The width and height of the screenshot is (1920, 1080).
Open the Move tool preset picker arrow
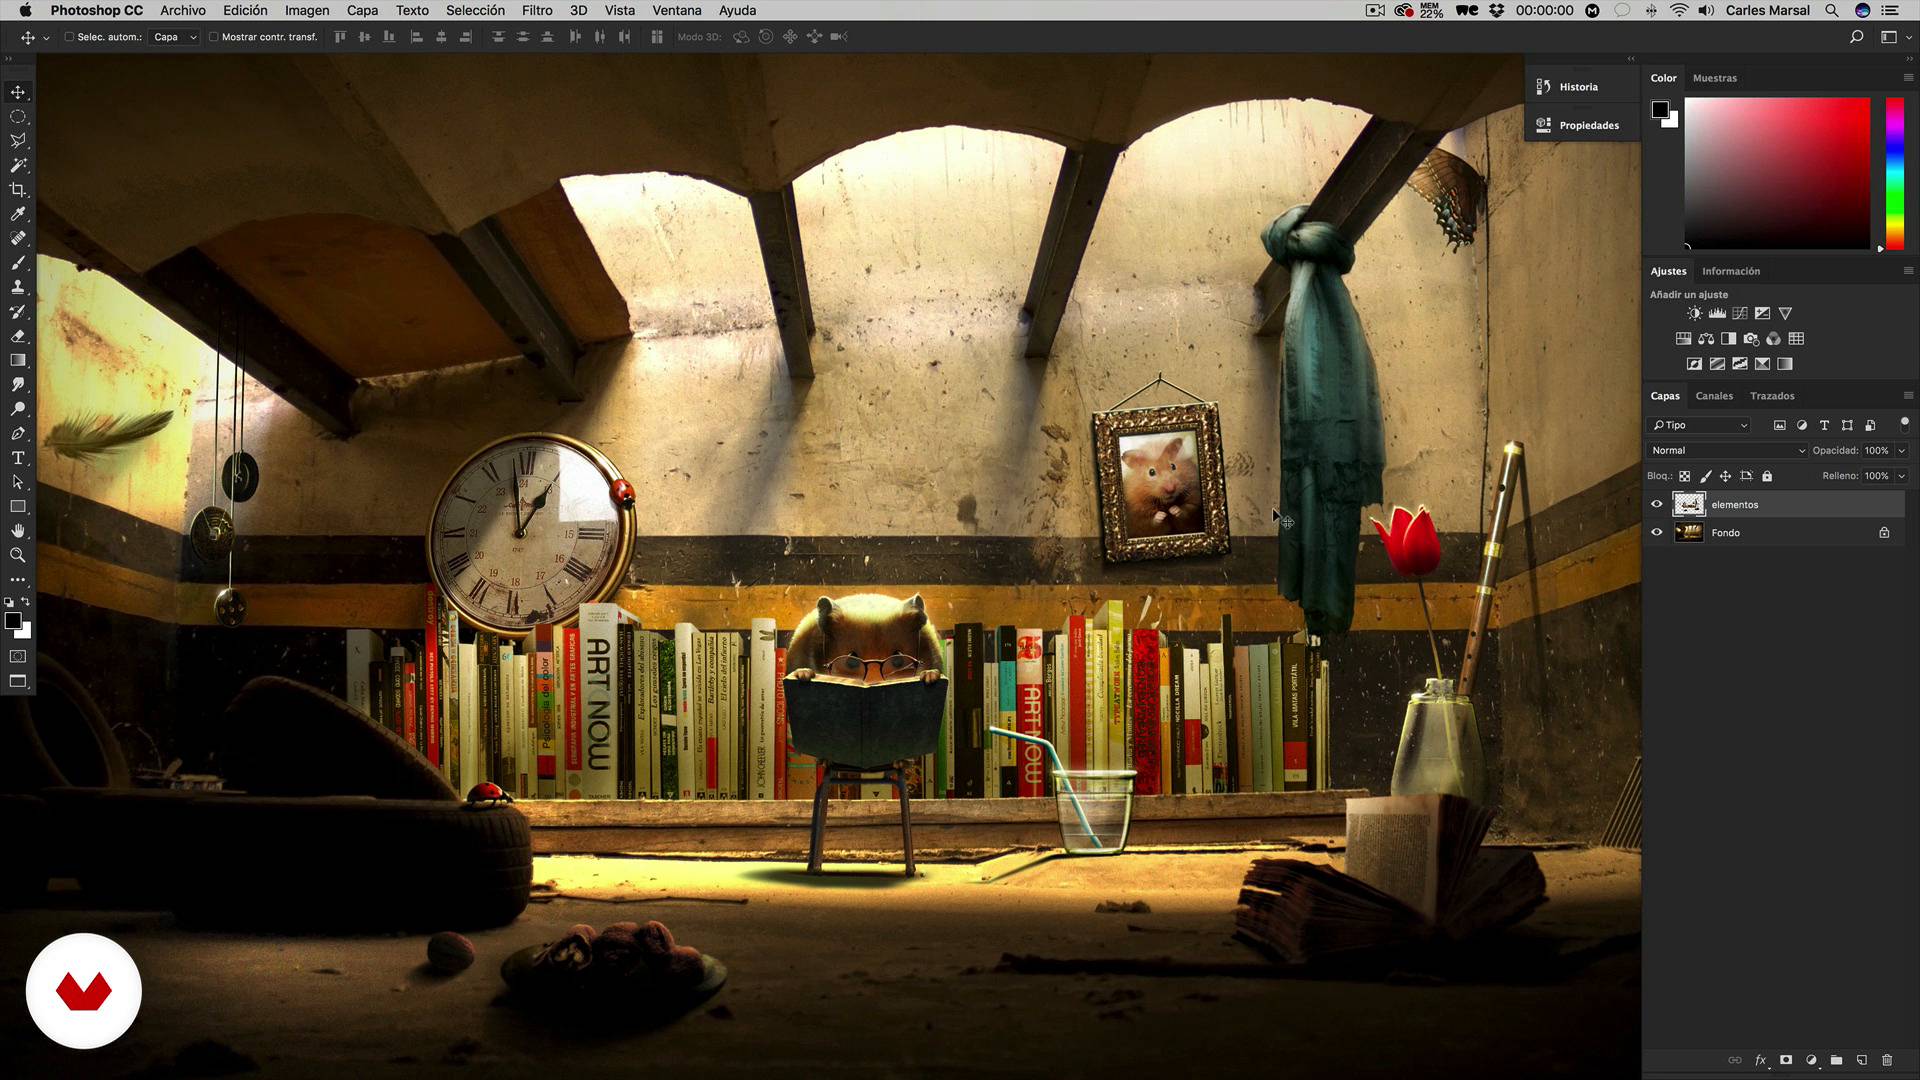pos(46,38)
